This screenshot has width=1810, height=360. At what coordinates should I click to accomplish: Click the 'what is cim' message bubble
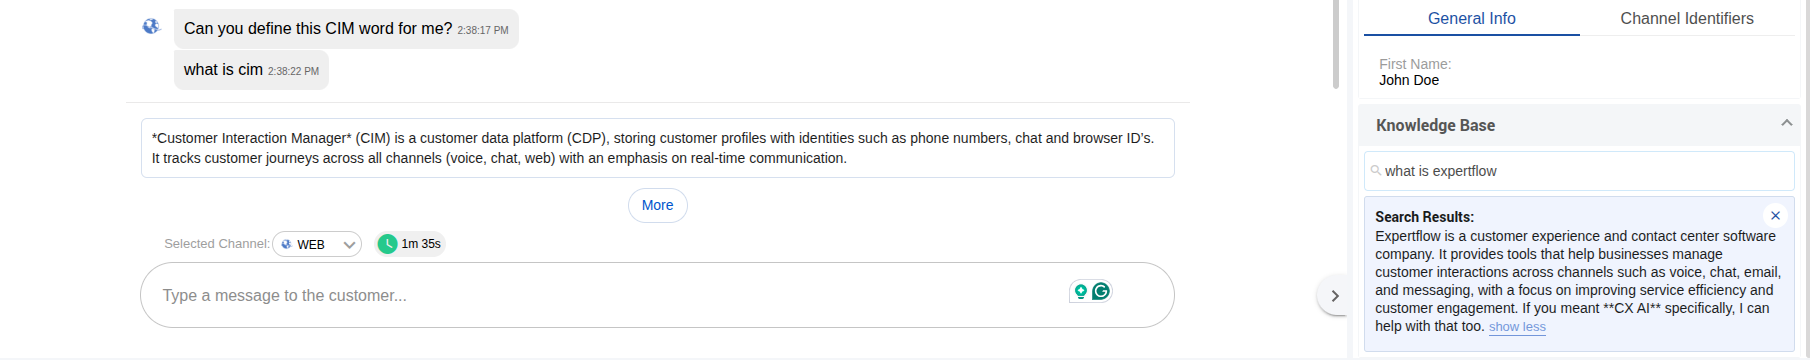tap(251, 70)
